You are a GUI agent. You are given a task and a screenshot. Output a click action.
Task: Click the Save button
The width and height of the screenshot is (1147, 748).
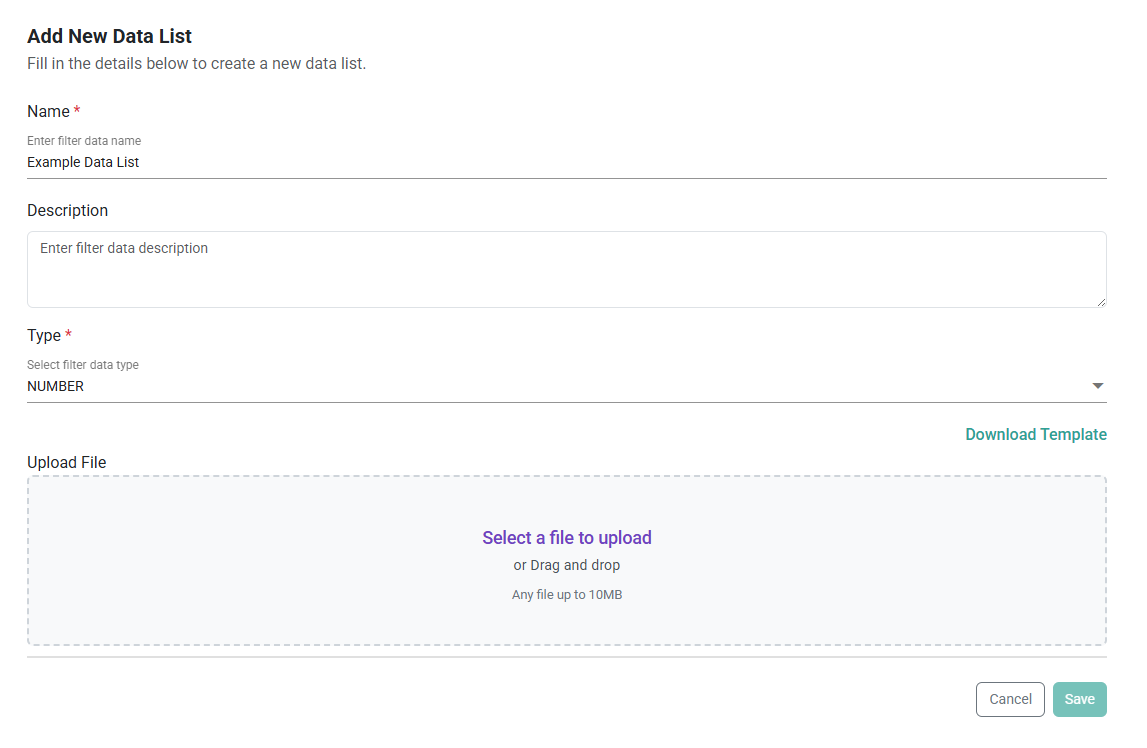[1079, 699]
